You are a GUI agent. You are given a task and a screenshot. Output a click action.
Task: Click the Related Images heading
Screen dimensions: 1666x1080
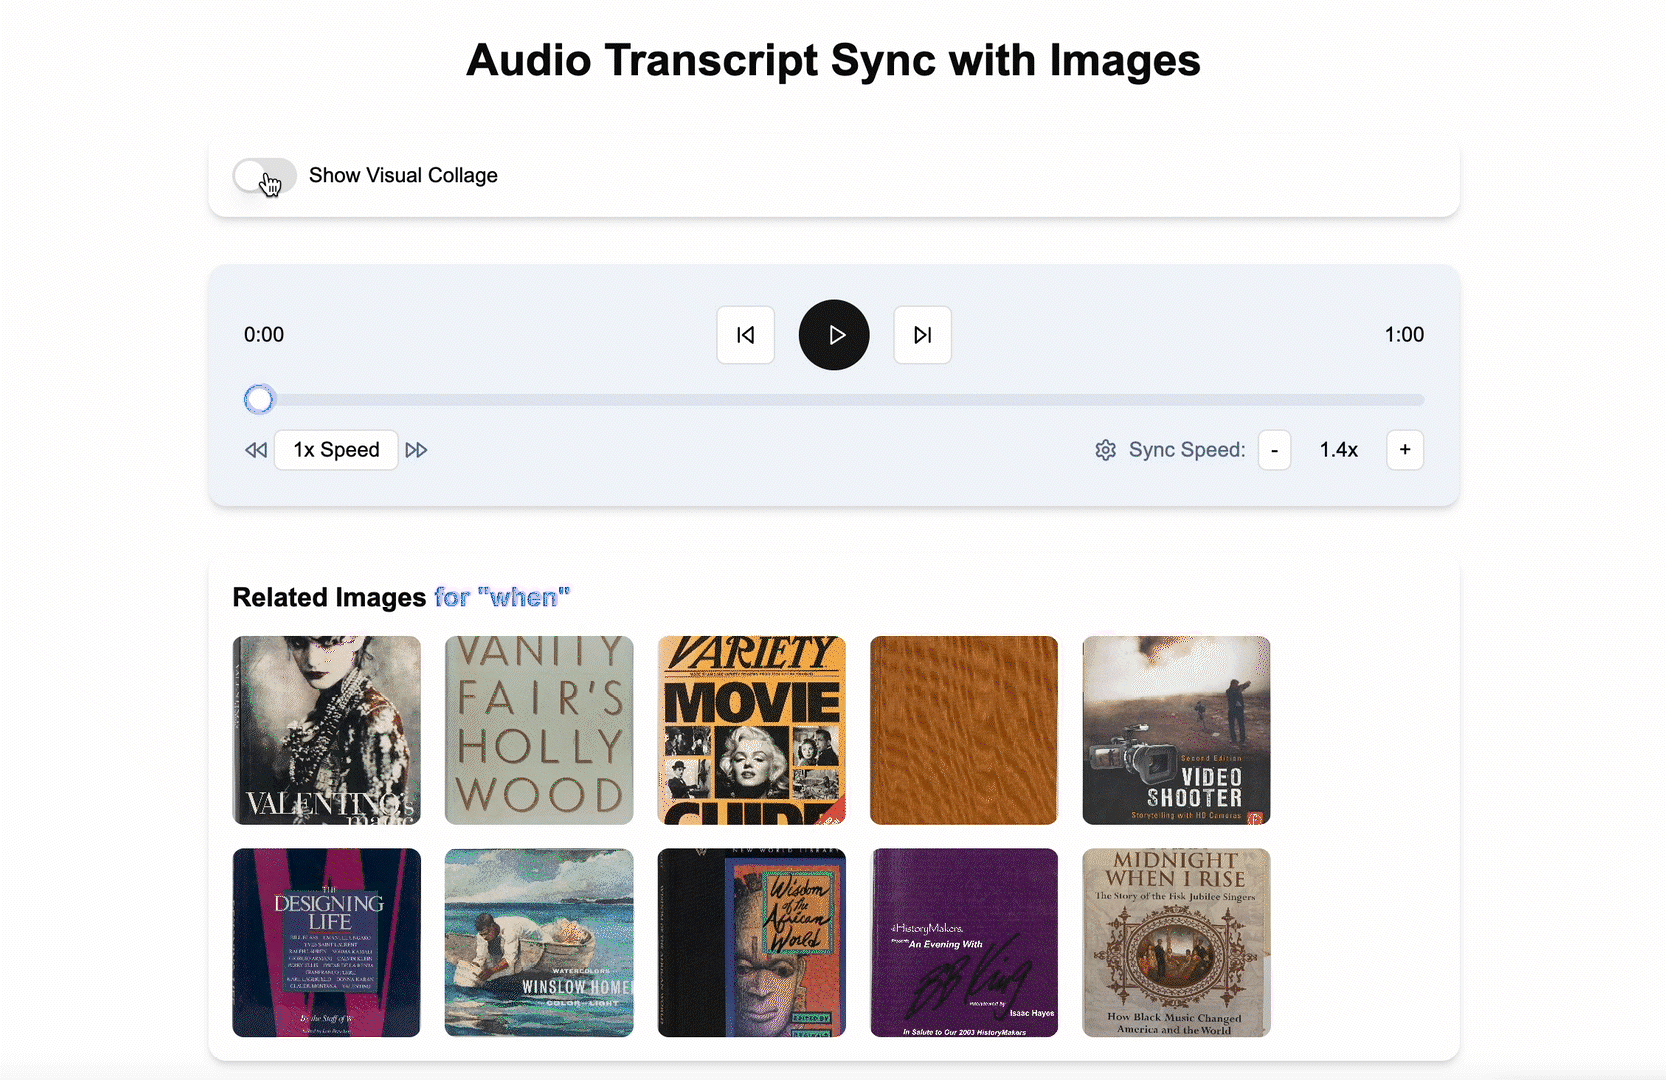(x=330, y=597)
